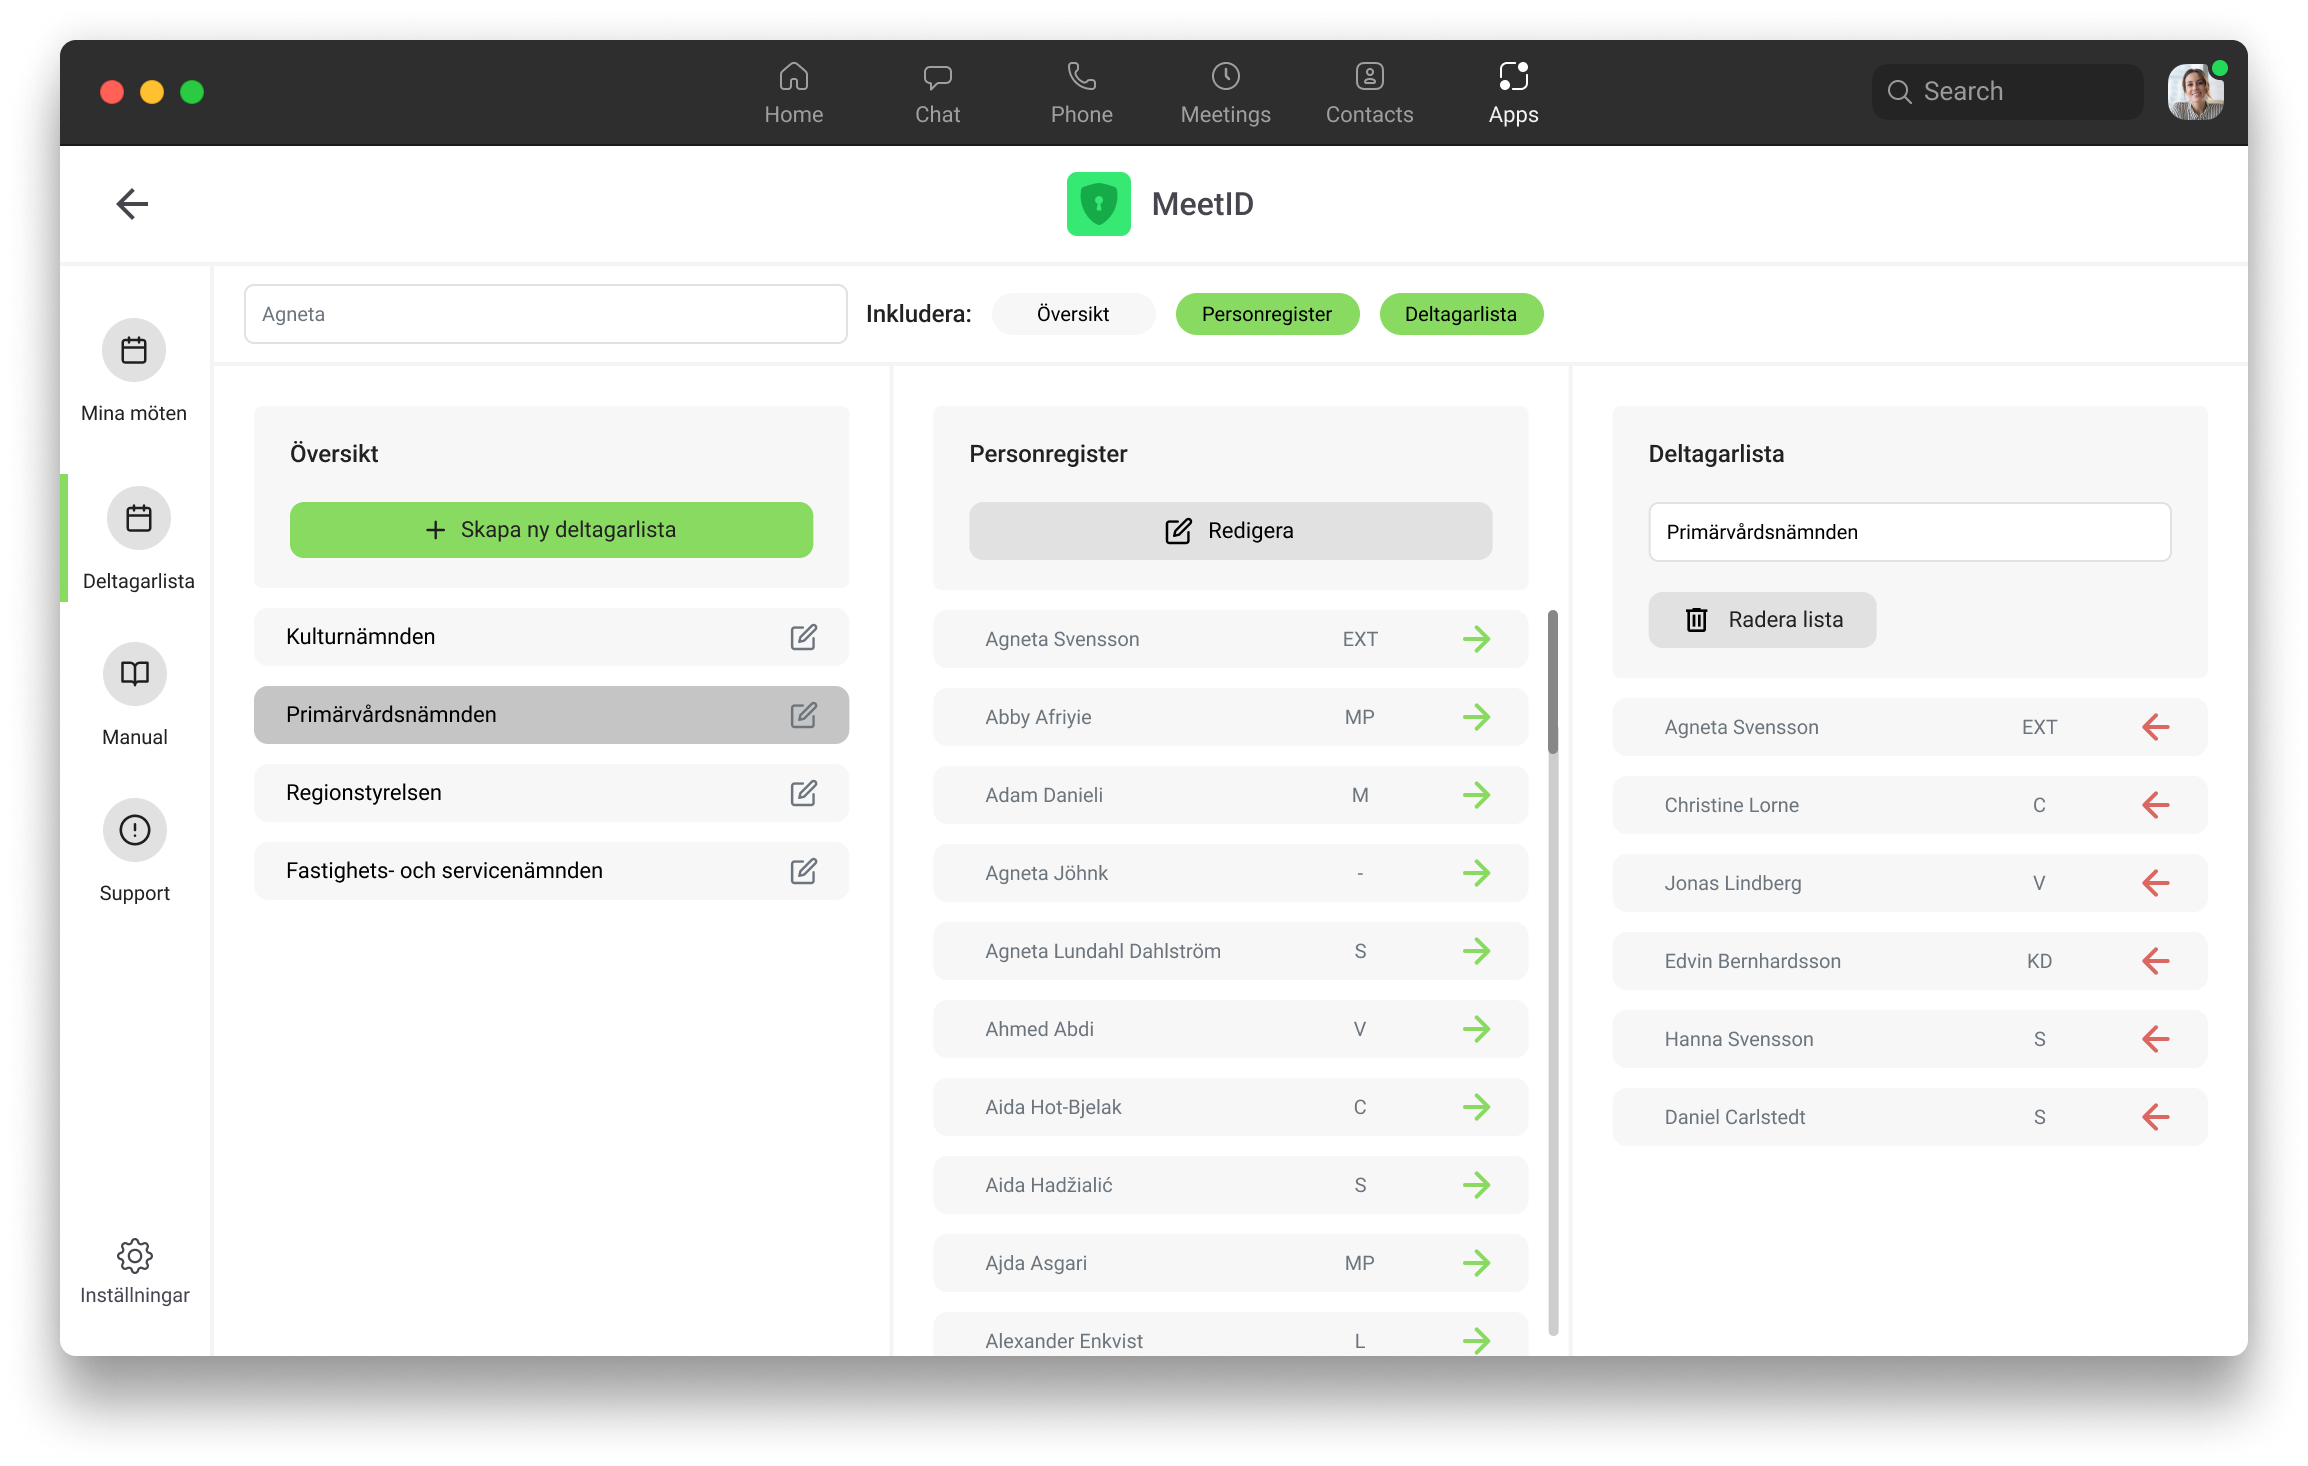Viewport: 2308px width, 1466px height.
Task: Toggle the Deltagarlista filter off
Action: (x=1461, y=313)
